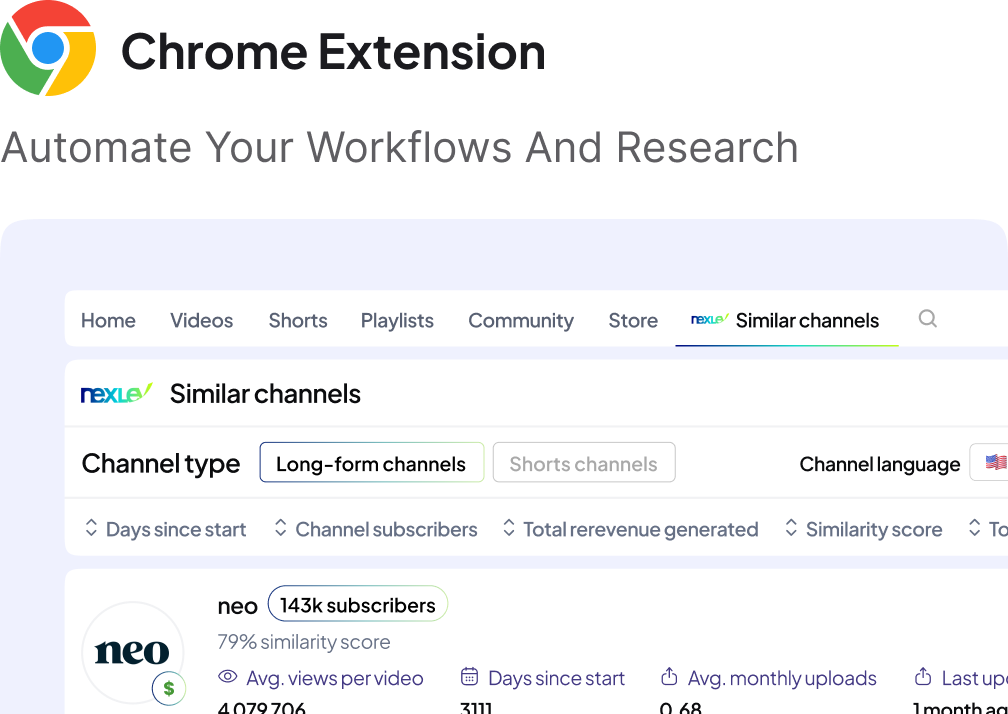Click the upload icon for Avg. monthly uploads

pyautogui.click(x=669, y=677)
